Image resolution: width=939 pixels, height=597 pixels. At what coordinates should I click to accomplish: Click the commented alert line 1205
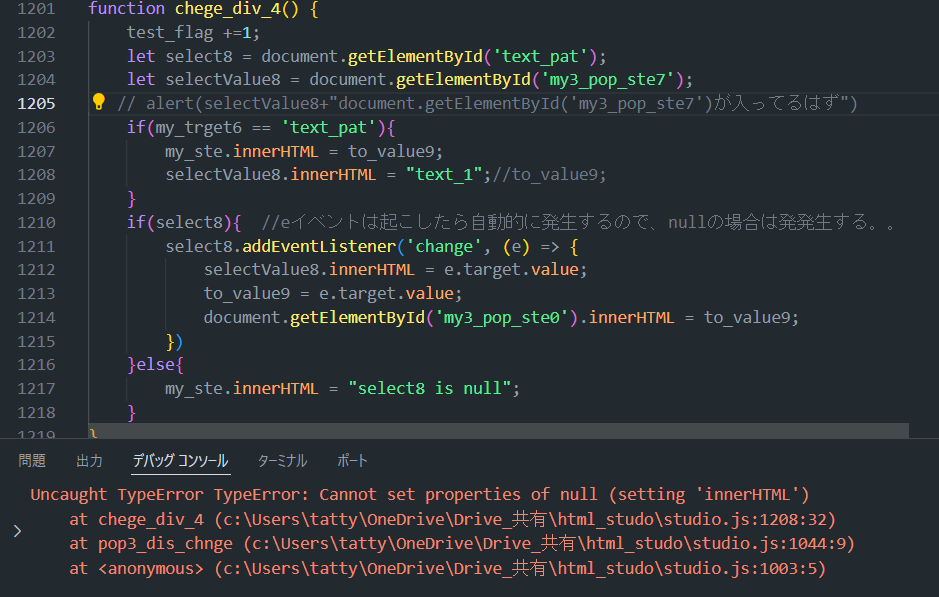[487, 104]
